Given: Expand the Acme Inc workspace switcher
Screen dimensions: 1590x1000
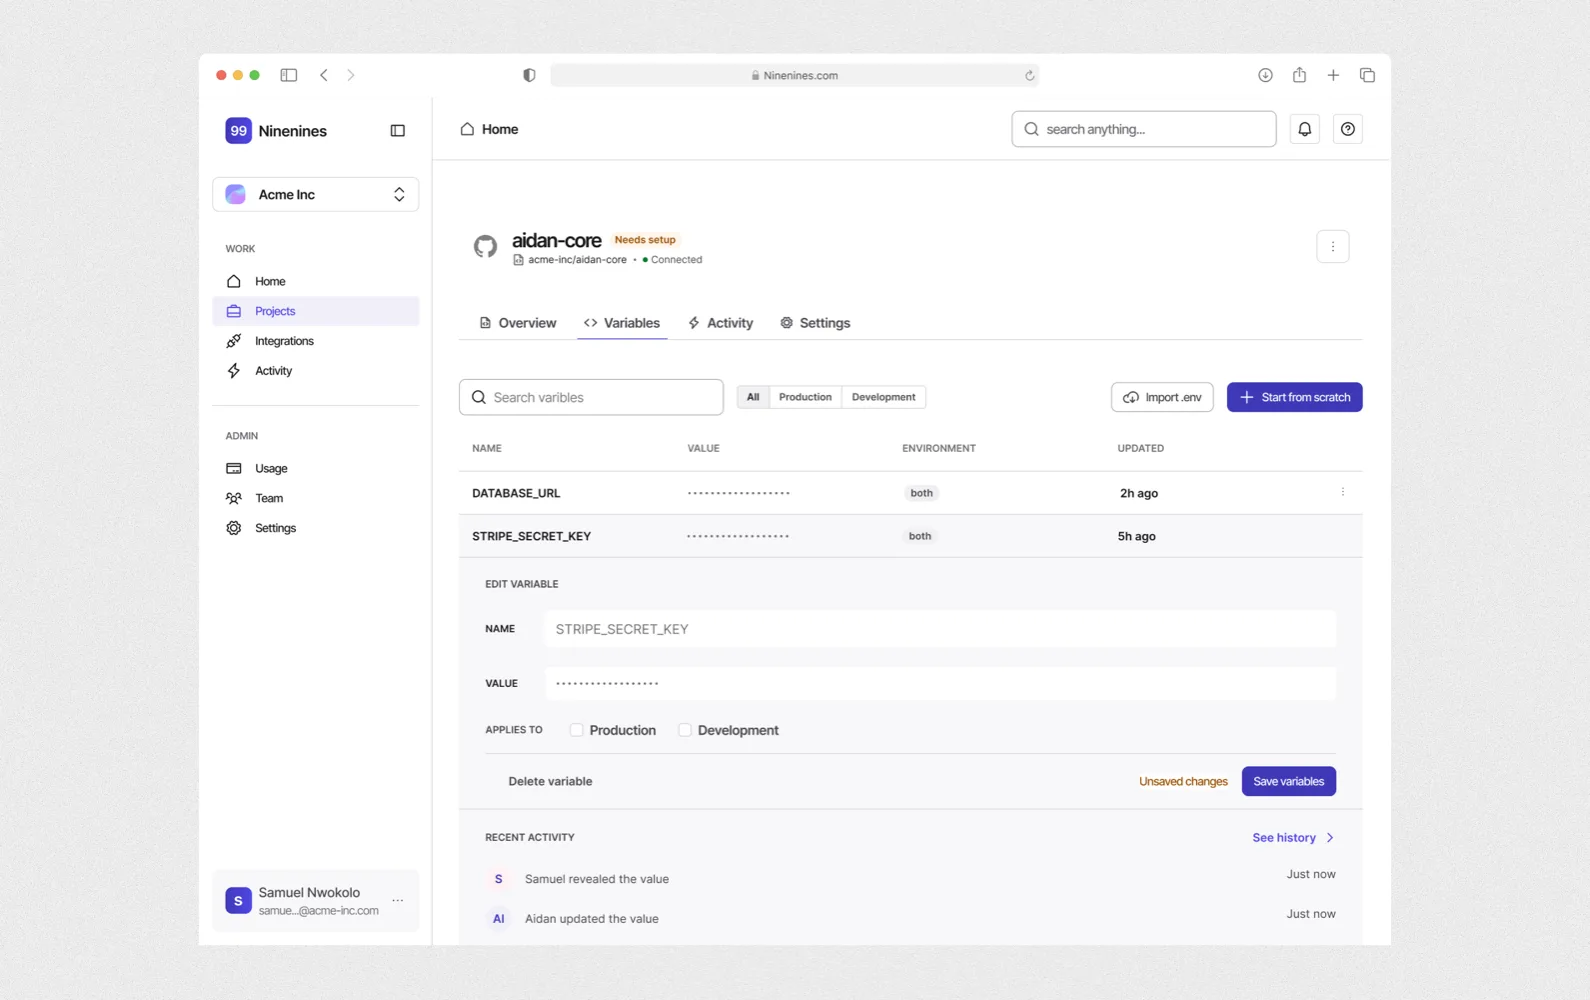Looking at the screenshot, I should pyautogui.click(x=315, y=195).
